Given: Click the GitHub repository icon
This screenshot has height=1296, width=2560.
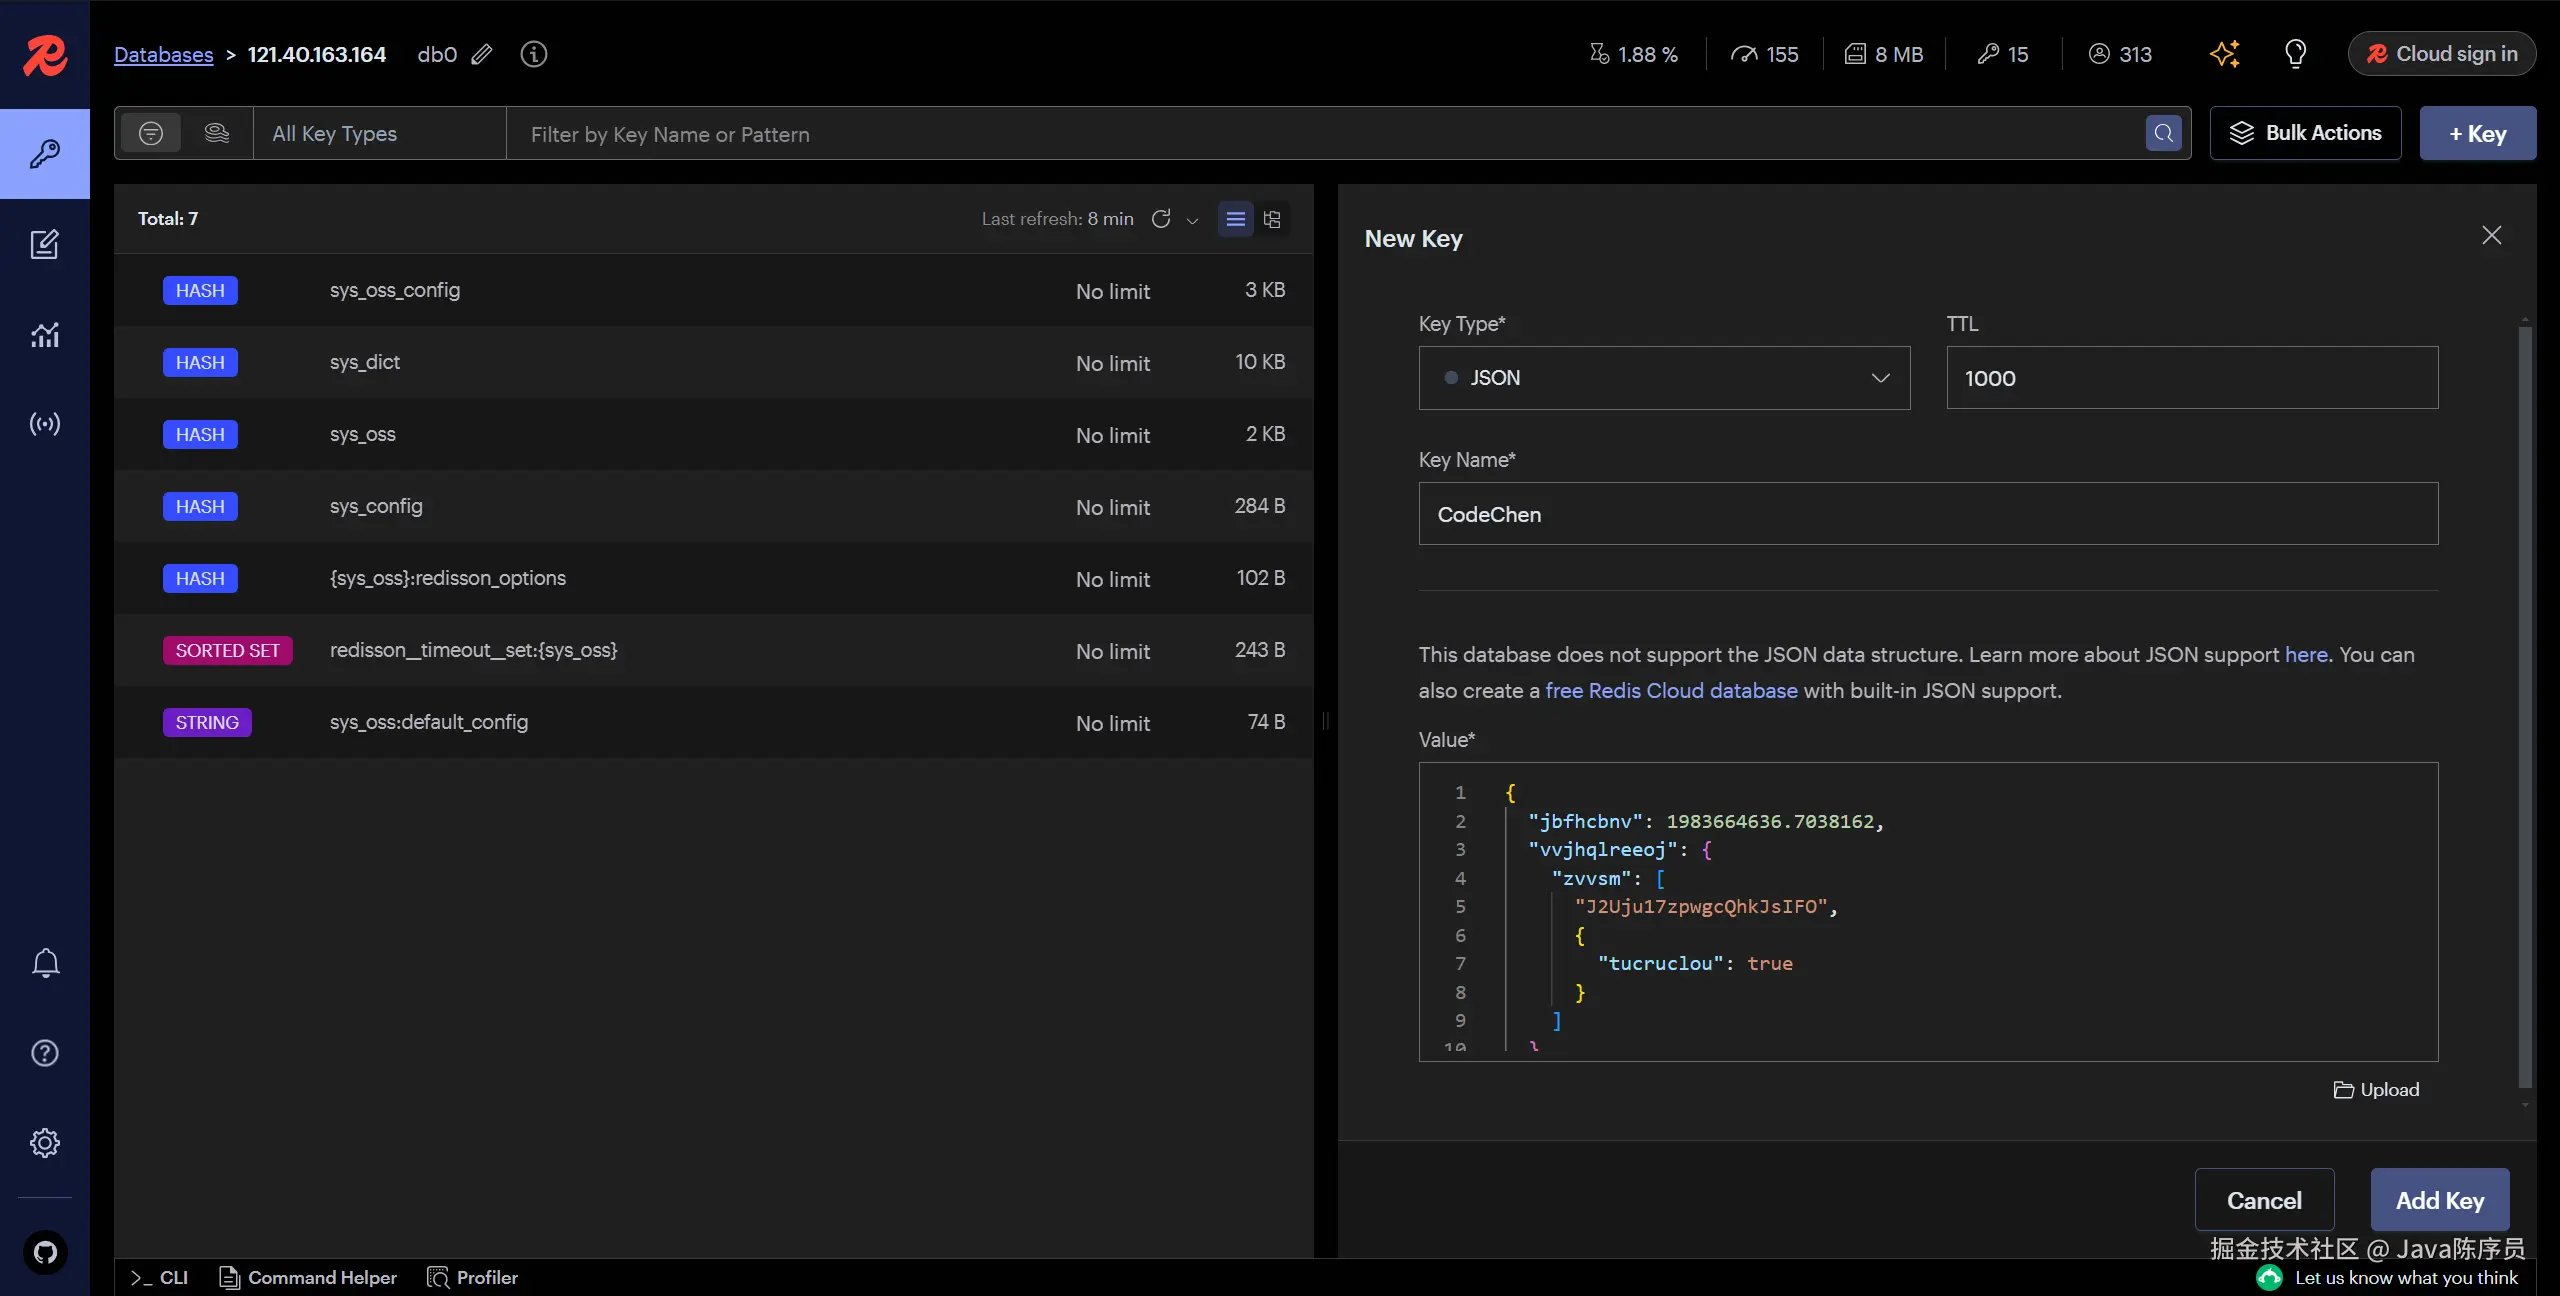Looking at the screenshot, I should point(45,1252).
